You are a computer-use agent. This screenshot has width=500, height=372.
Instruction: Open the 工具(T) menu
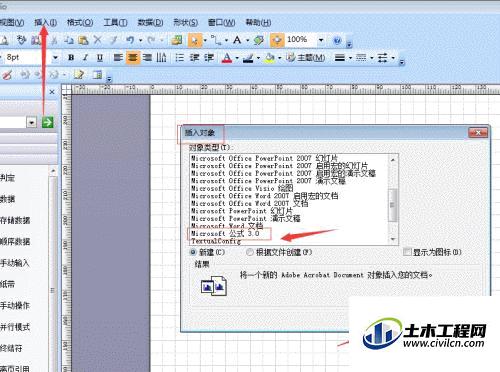(x=115, y=23)
